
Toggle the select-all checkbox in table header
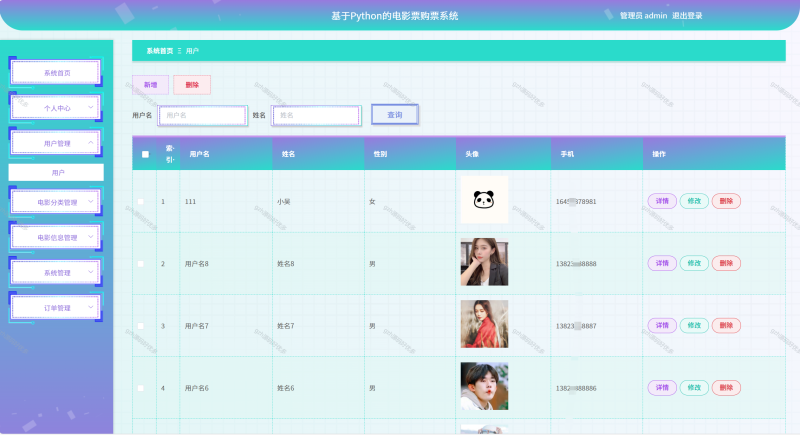tap(145, 154)
